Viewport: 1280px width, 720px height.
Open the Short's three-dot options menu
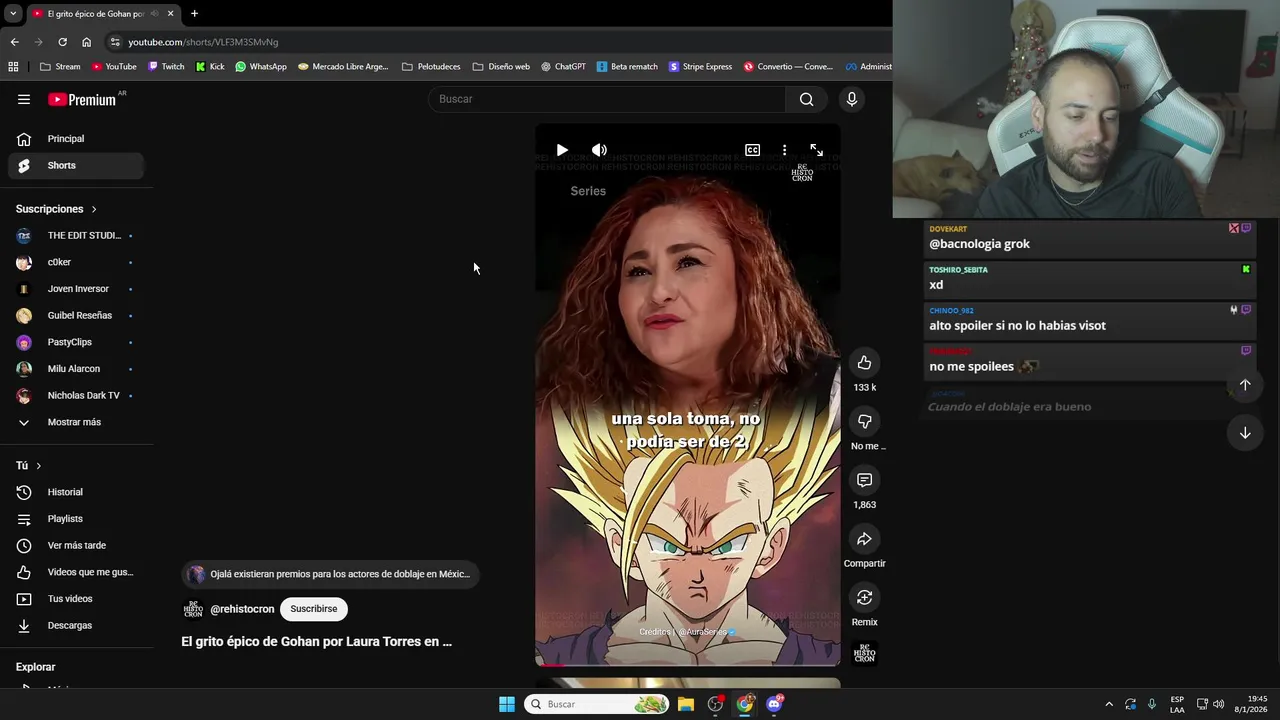(784, 150)
